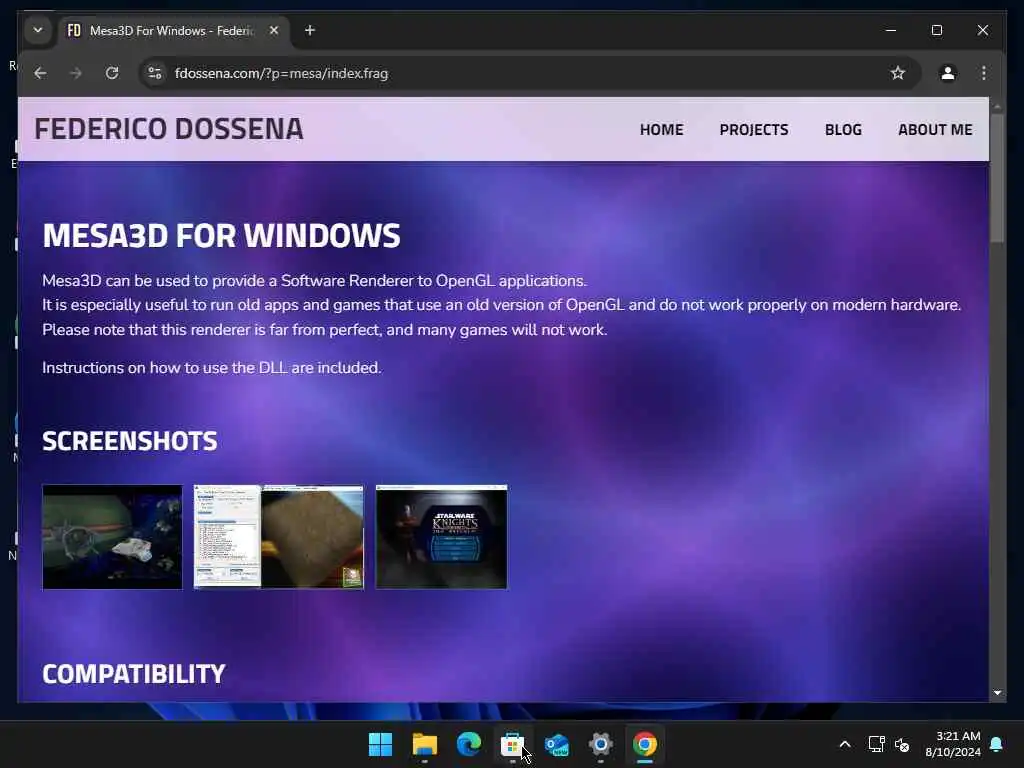Click the page scrollbar down arrow
Image resolution: width=1024 pixels, height=768 pixels.
pos(997,693)
